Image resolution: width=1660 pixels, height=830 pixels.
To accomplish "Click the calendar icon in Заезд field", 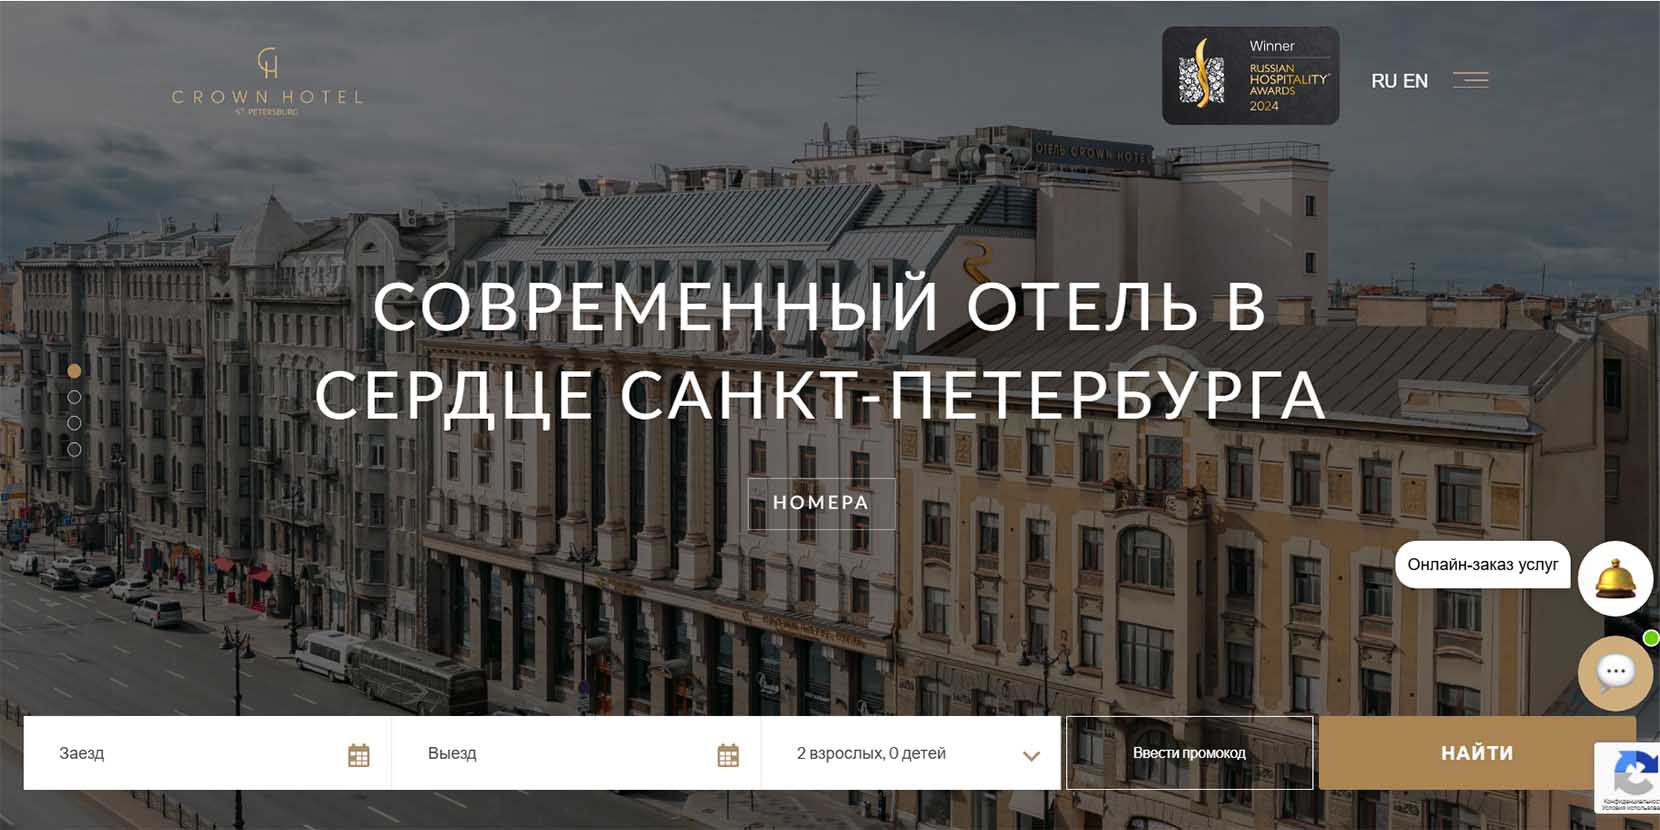I will (x=358, y=755).
